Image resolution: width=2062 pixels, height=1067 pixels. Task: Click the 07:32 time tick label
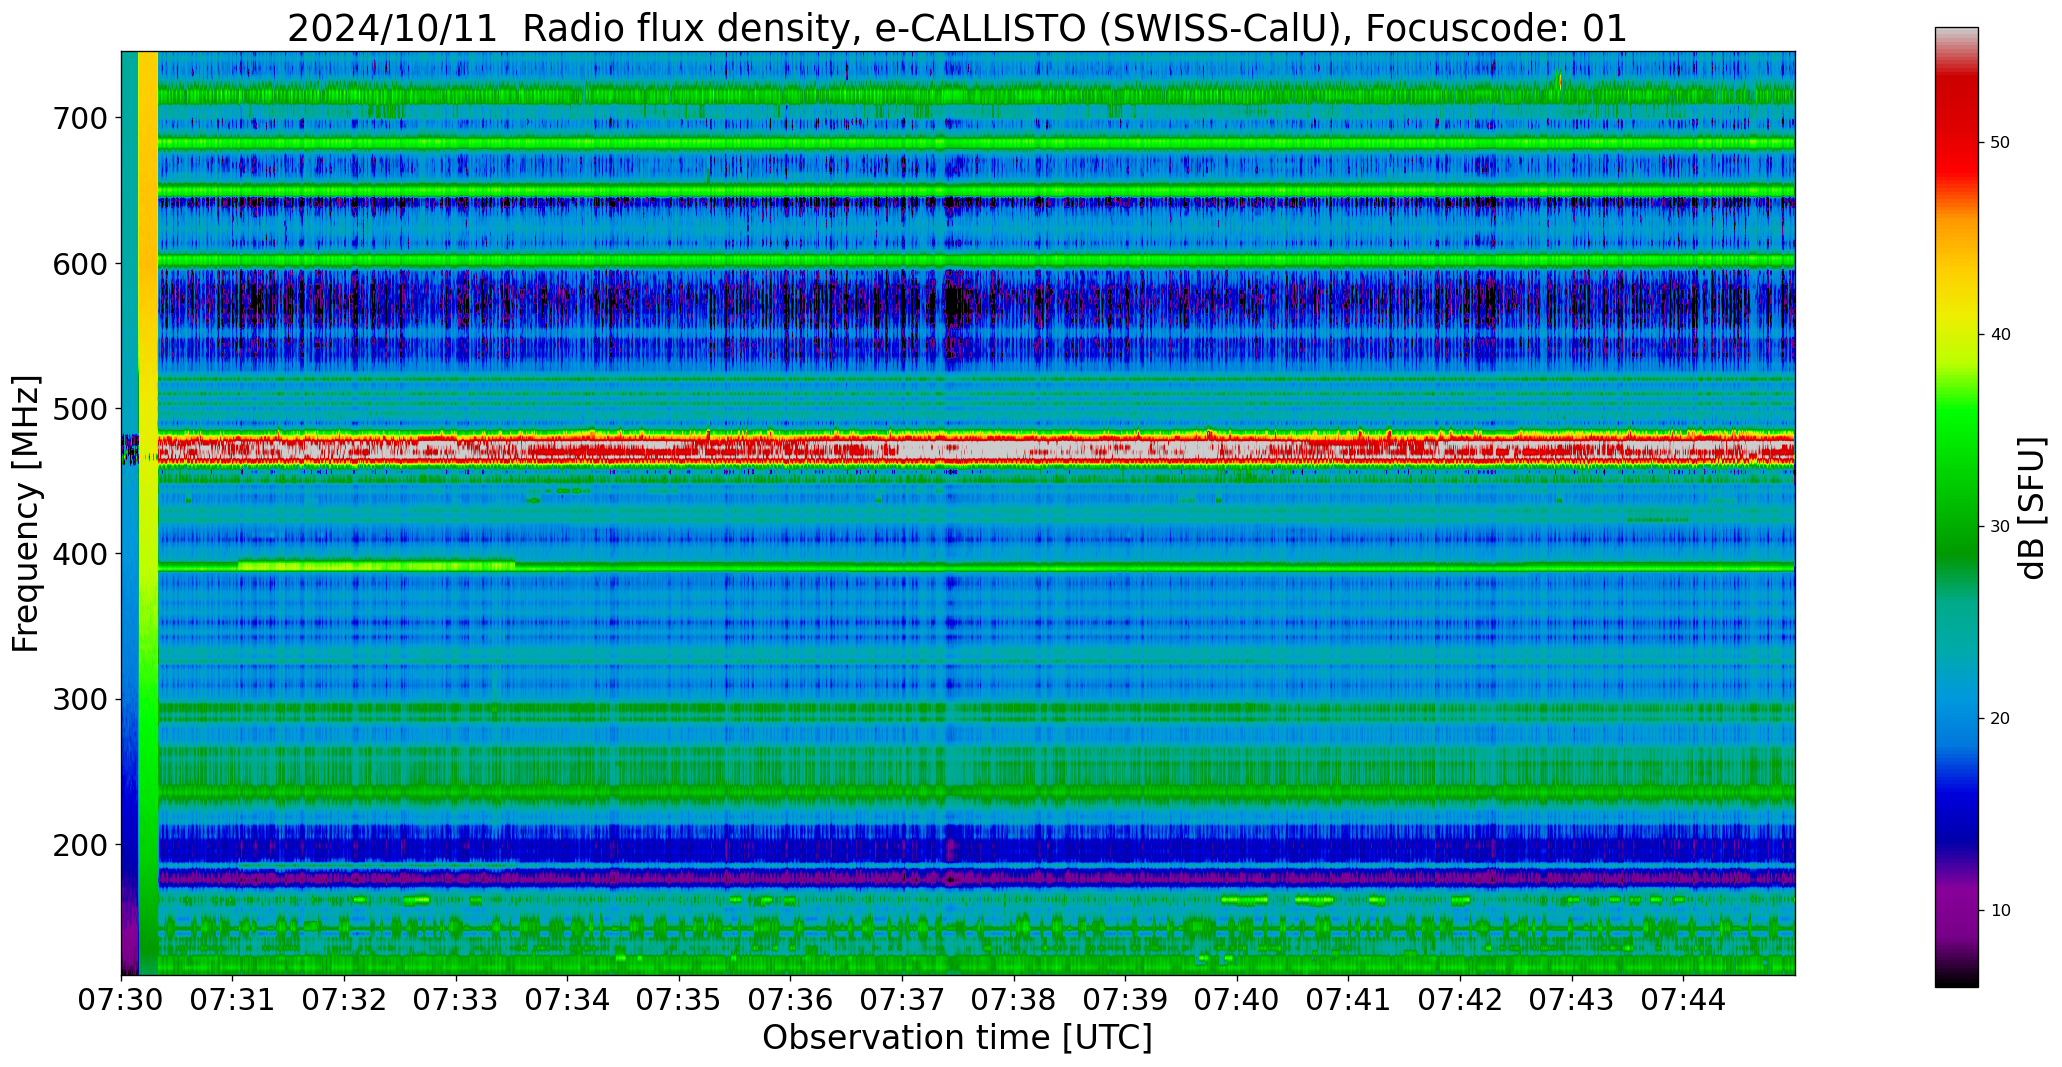(x=345, y=998)
